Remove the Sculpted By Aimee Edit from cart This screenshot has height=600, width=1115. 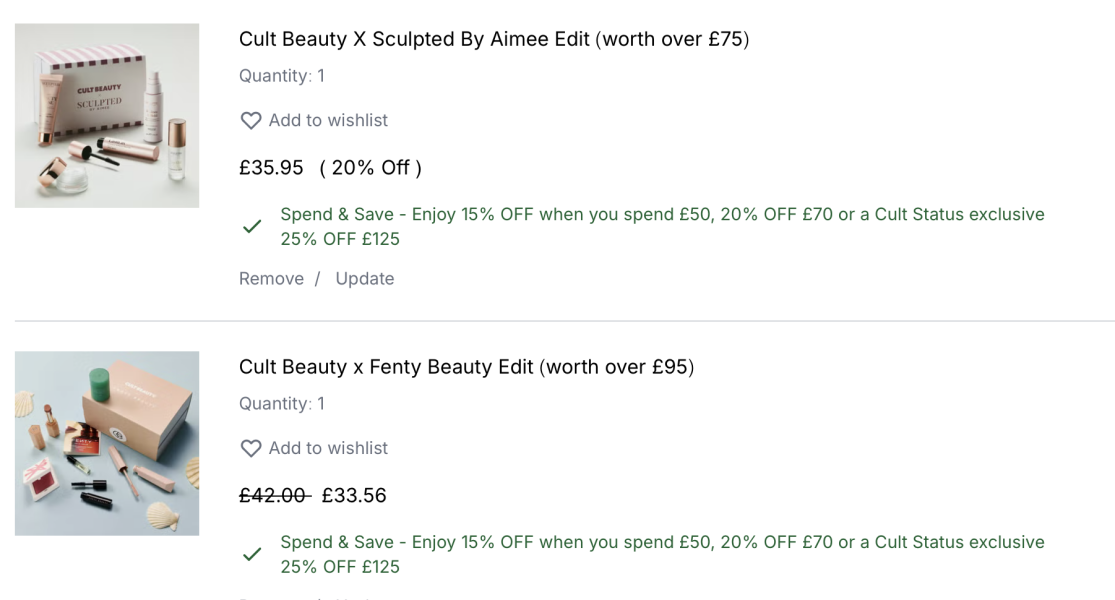click(271, 278)
